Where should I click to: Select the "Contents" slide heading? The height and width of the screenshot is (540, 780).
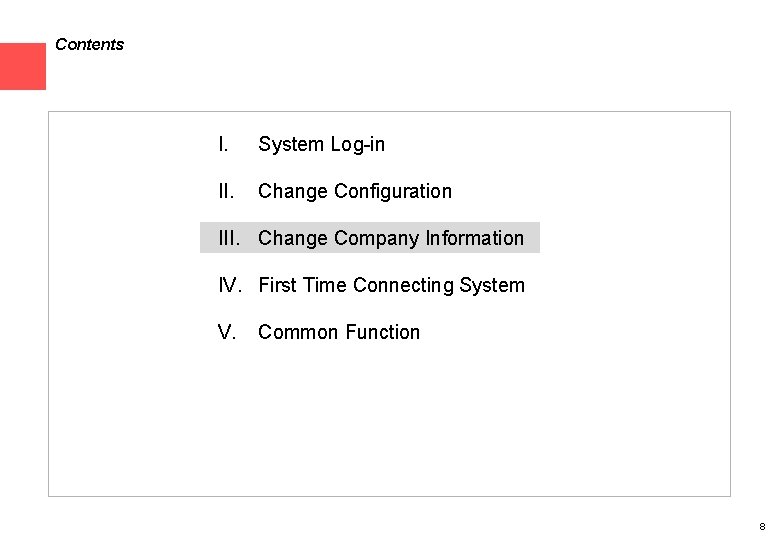90,45
